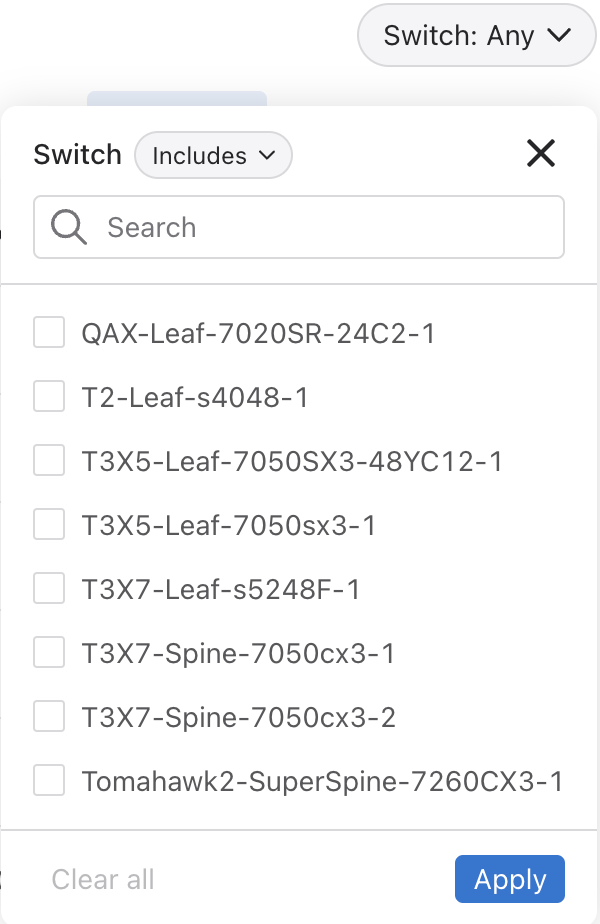The image size is (600, 924).
Task: Check the Tomahawk2-SuperSpine-7260CX3-1 checkbox
Action: [49, 780]
